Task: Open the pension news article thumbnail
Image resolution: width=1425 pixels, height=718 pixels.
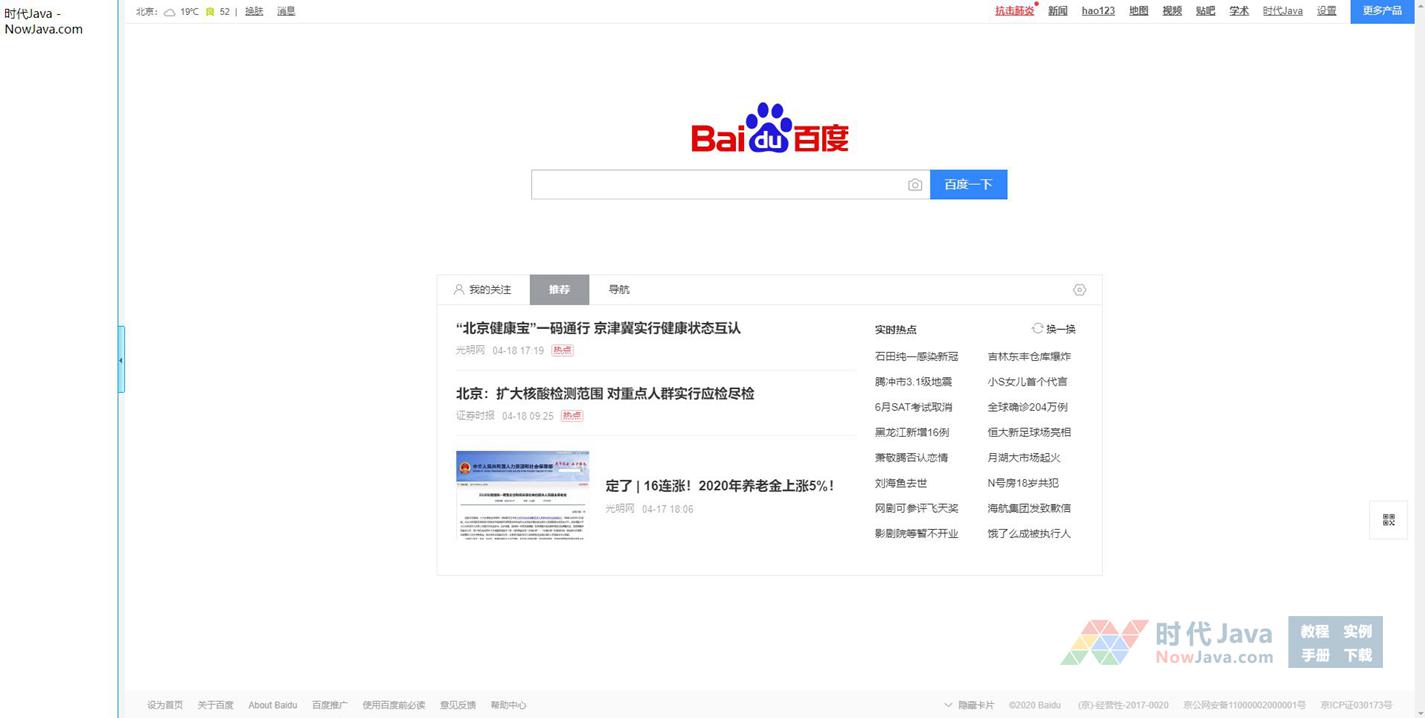Action: click(522, 496)
